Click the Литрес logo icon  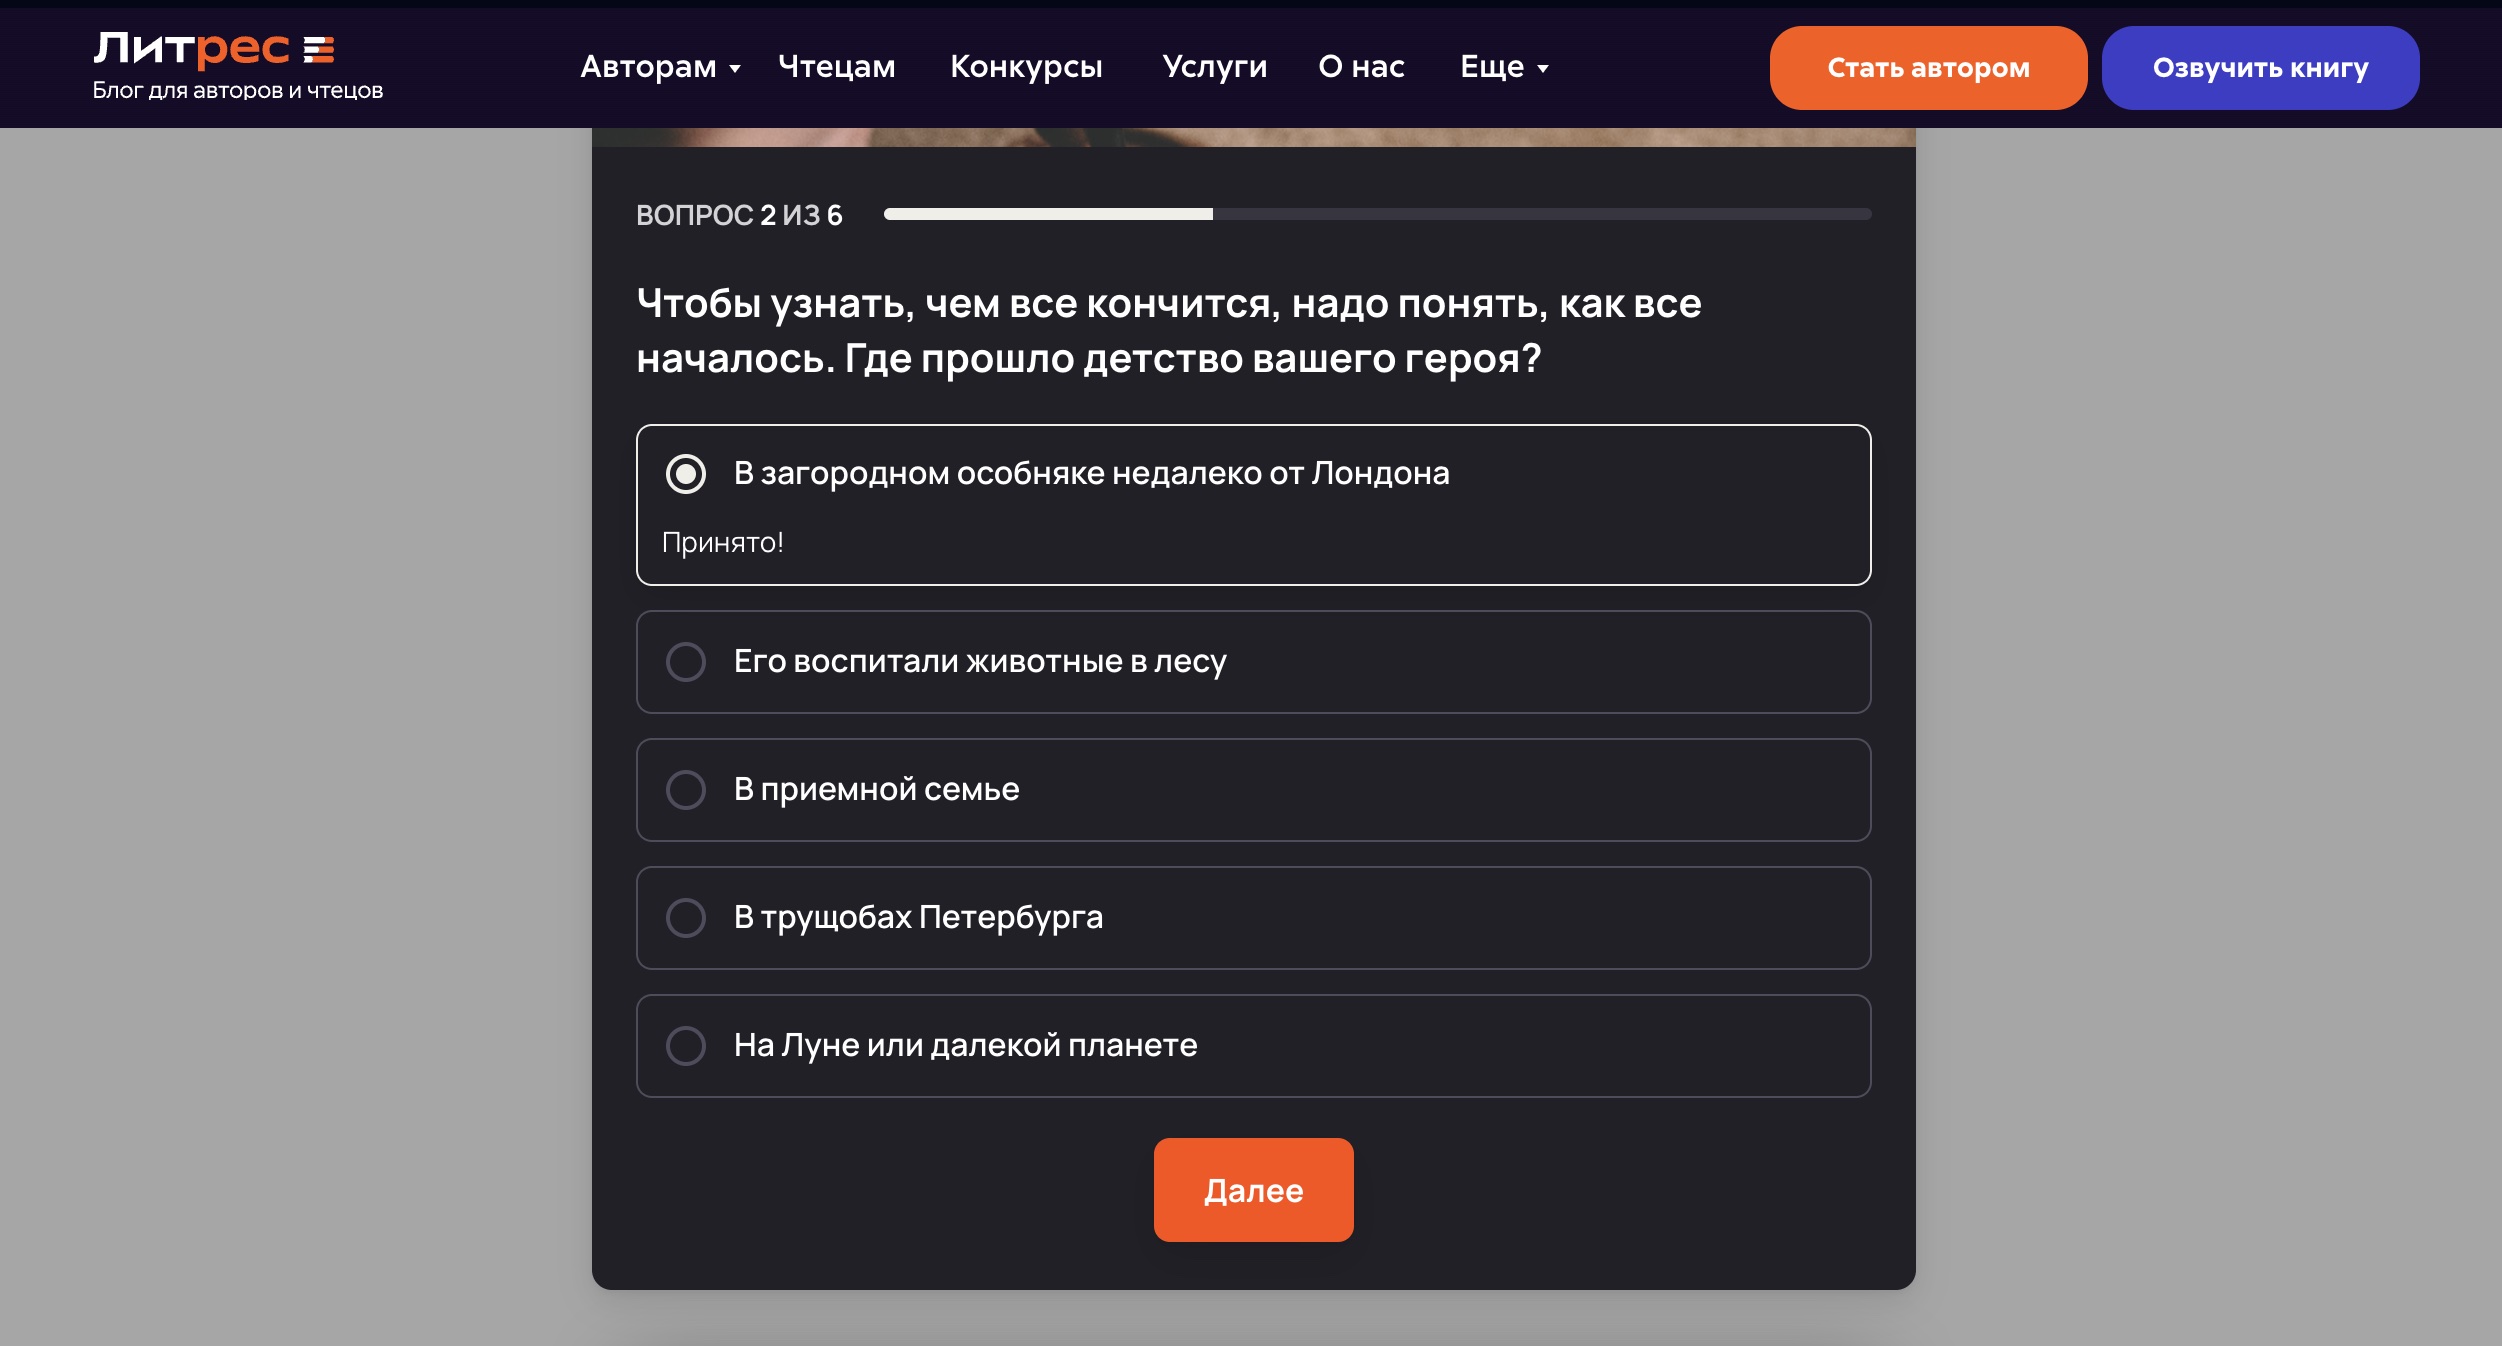coord(190,50)
